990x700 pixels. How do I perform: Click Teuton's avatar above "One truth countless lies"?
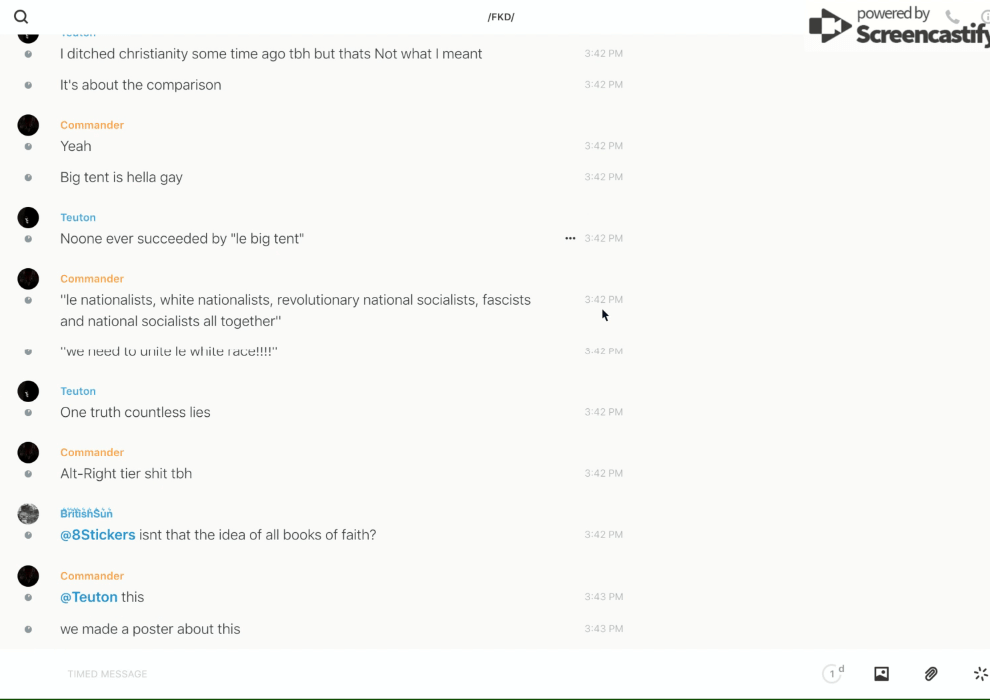click(x=28, y=391)
